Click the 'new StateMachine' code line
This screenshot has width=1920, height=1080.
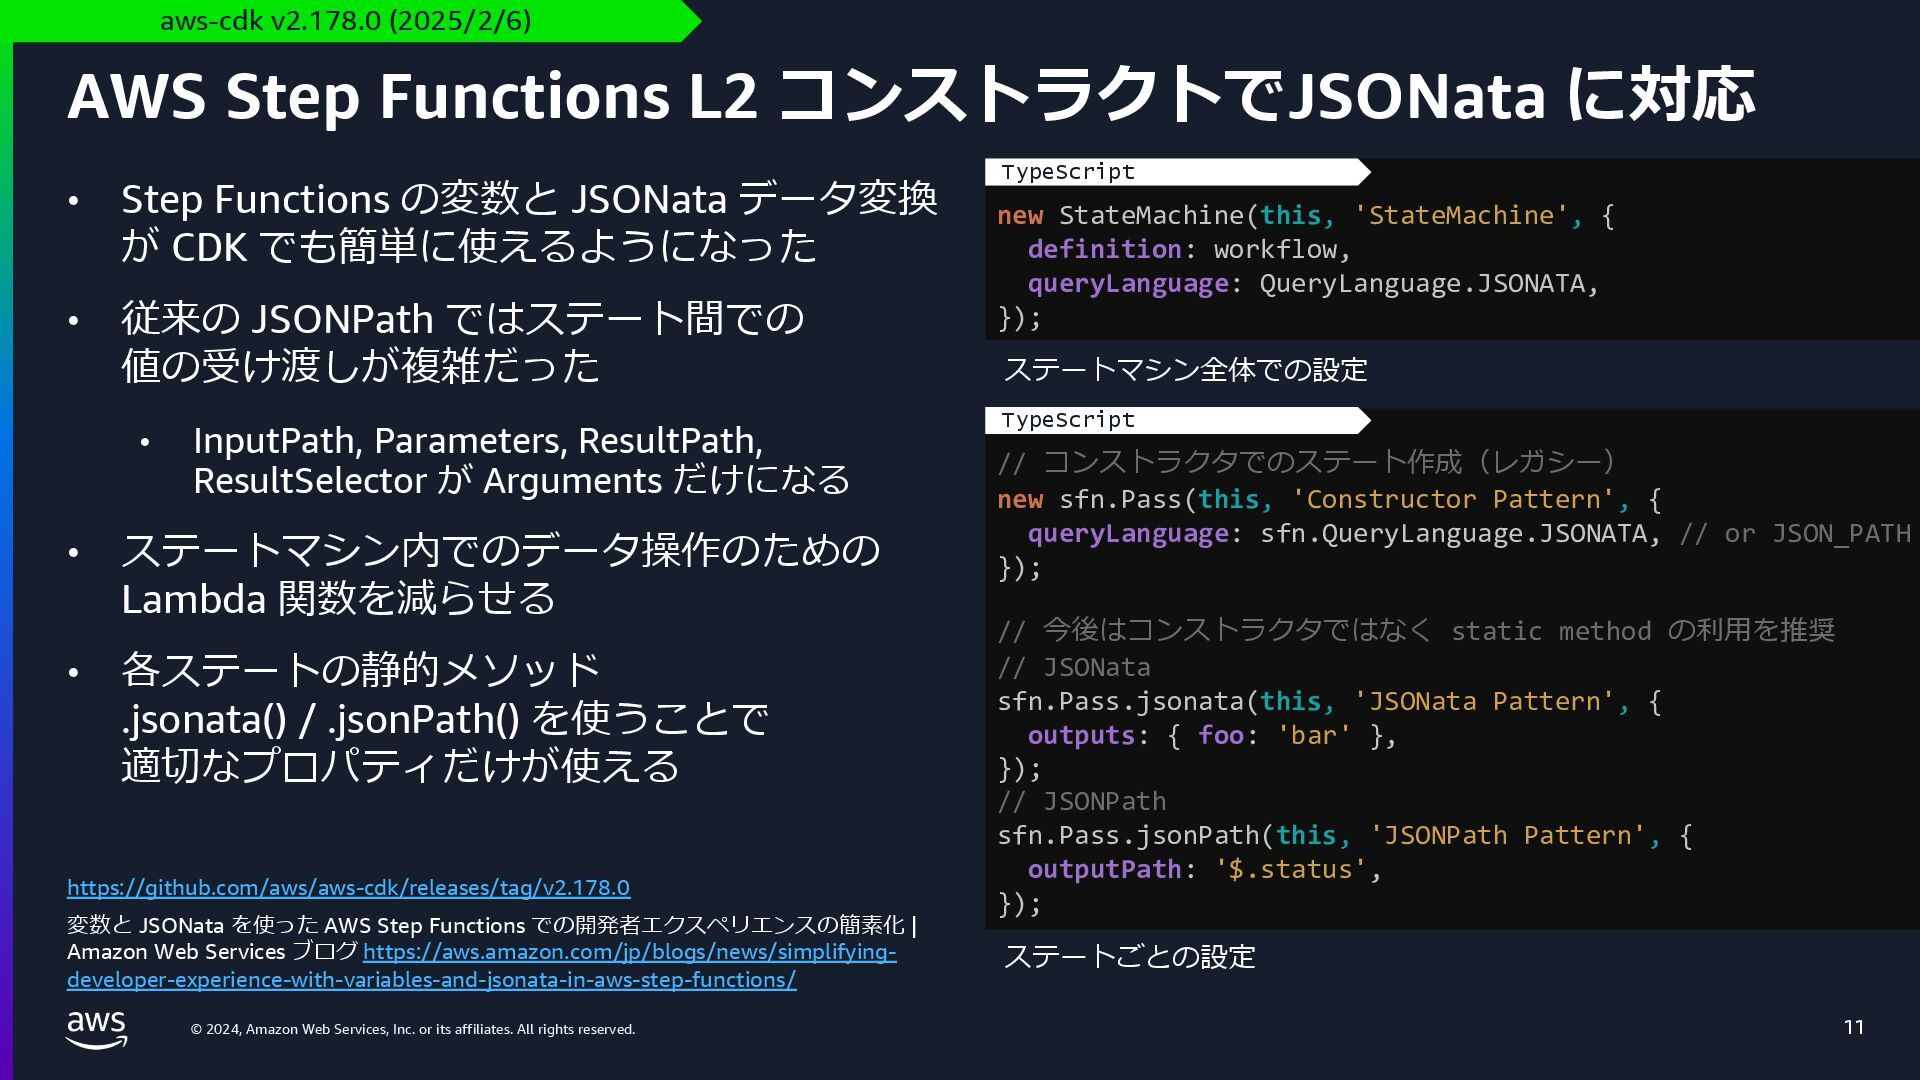(x=1305, y=216)
